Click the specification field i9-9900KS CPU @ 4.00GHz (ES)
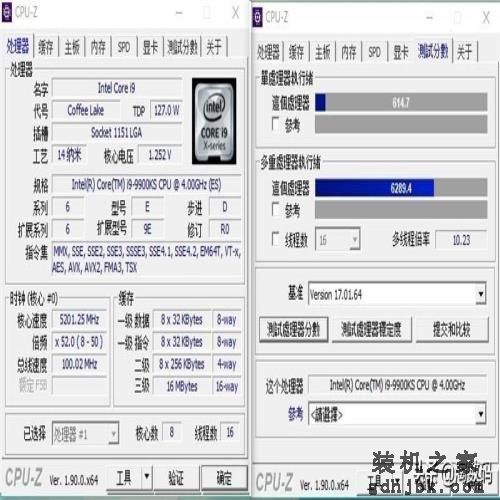Screen dimensions: 500x500 tap(147, 184)
